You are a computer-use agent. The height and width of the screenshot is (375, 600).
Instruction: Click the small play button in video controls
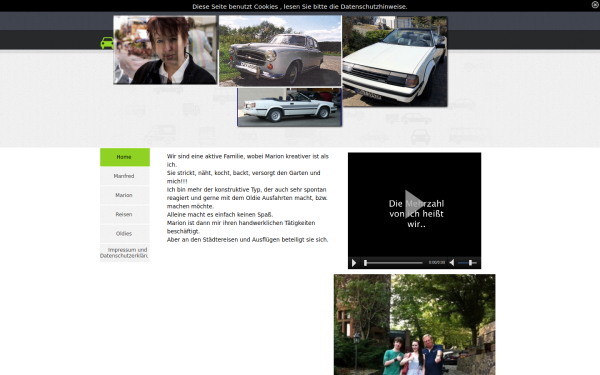(x=354, y=262)
